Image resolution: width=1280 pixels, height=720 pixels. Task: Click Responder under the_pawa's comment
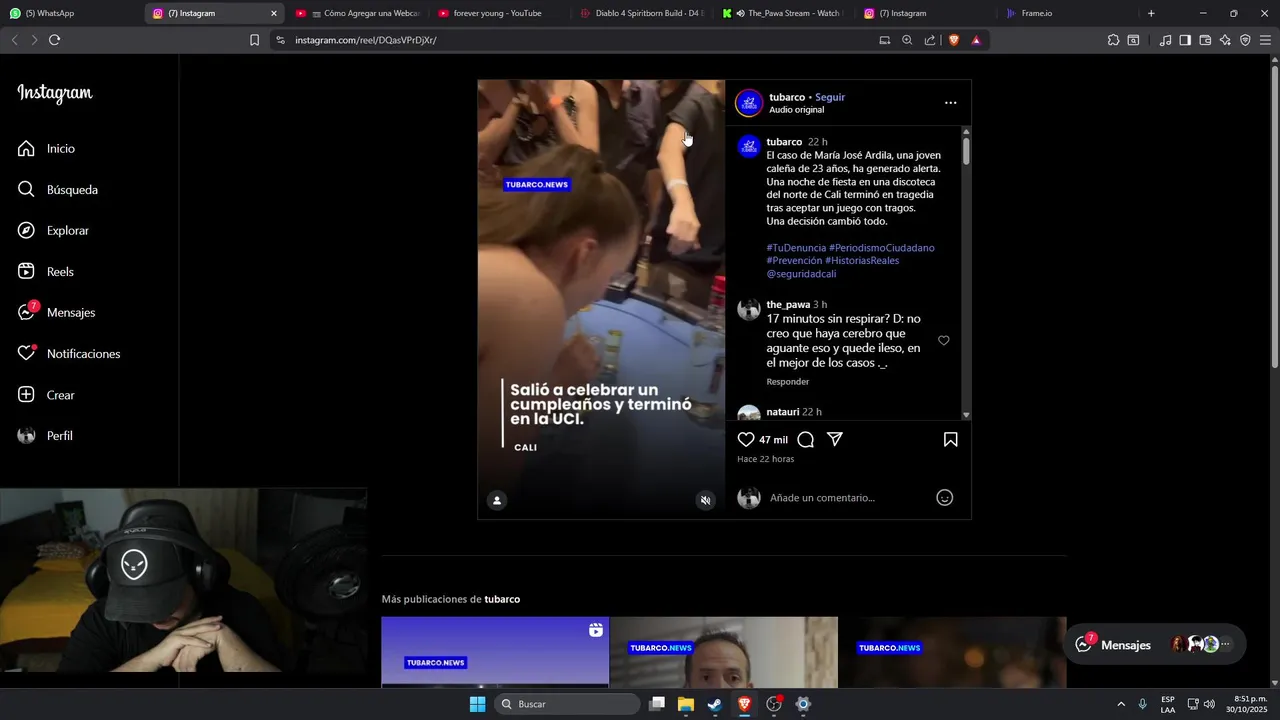pyautogui.click(x=788, y=382)
